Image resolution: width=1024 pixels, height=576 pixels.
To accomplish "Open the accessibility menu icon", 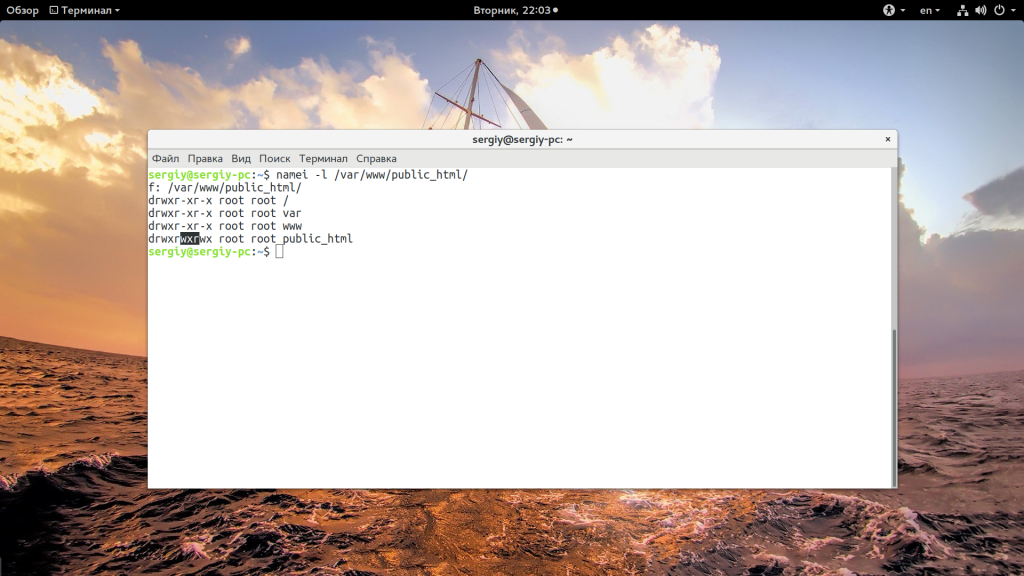I will pos(888,10).
